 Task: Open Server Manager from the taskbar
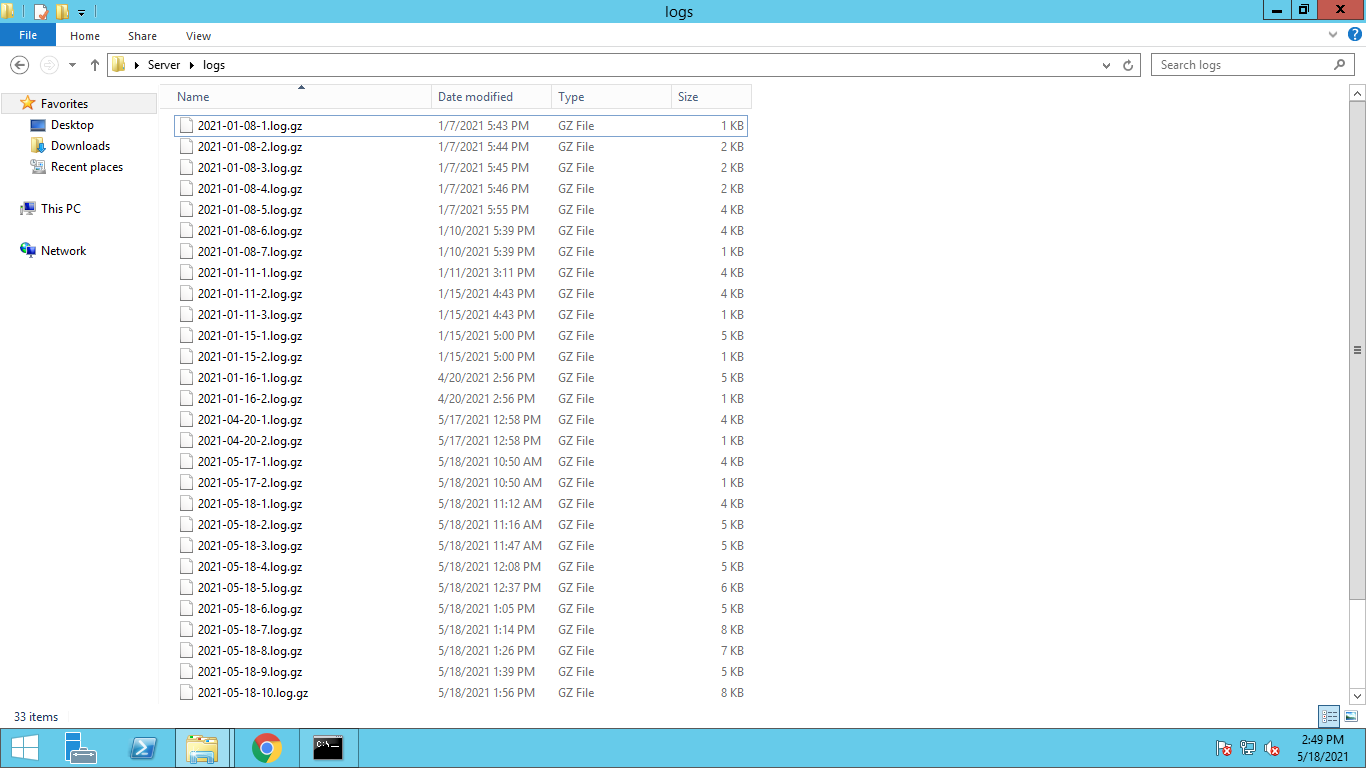click(80, 748)
